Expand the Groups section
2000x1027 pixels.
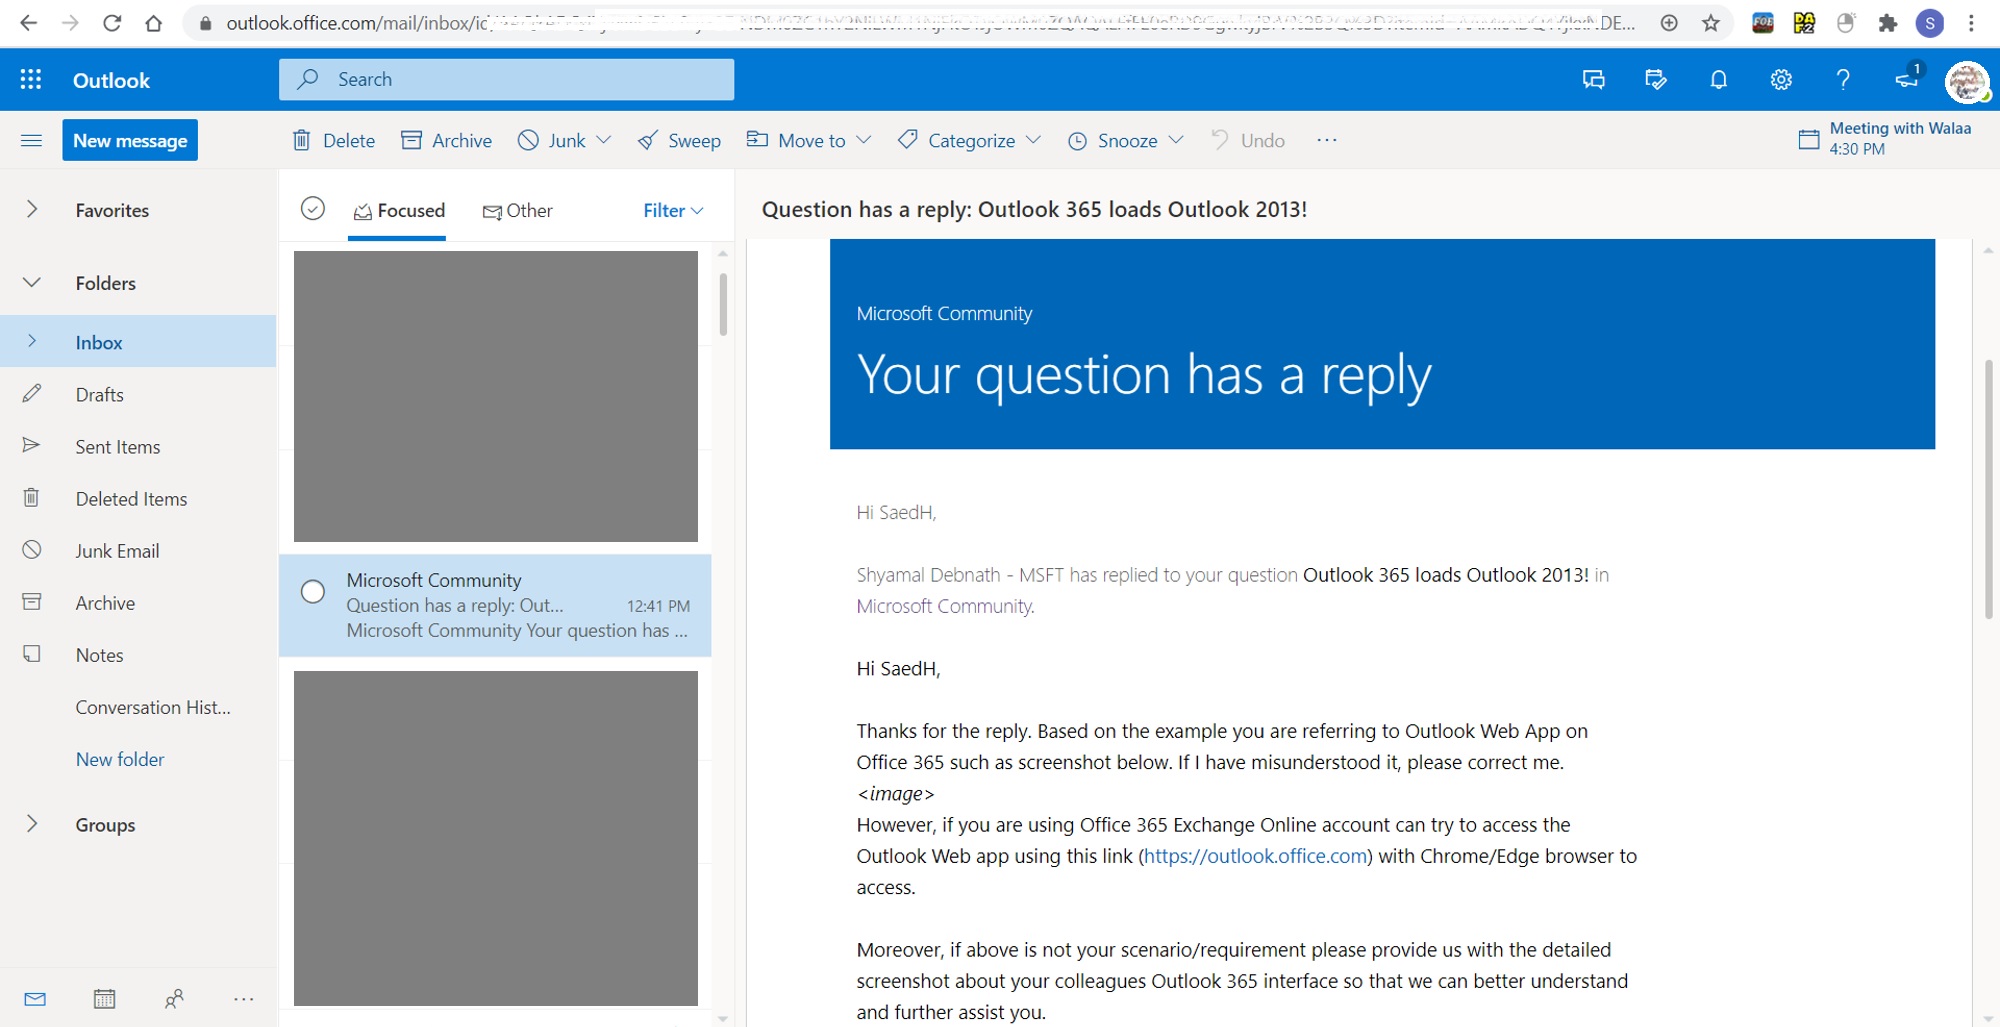[x=32, y=824]
